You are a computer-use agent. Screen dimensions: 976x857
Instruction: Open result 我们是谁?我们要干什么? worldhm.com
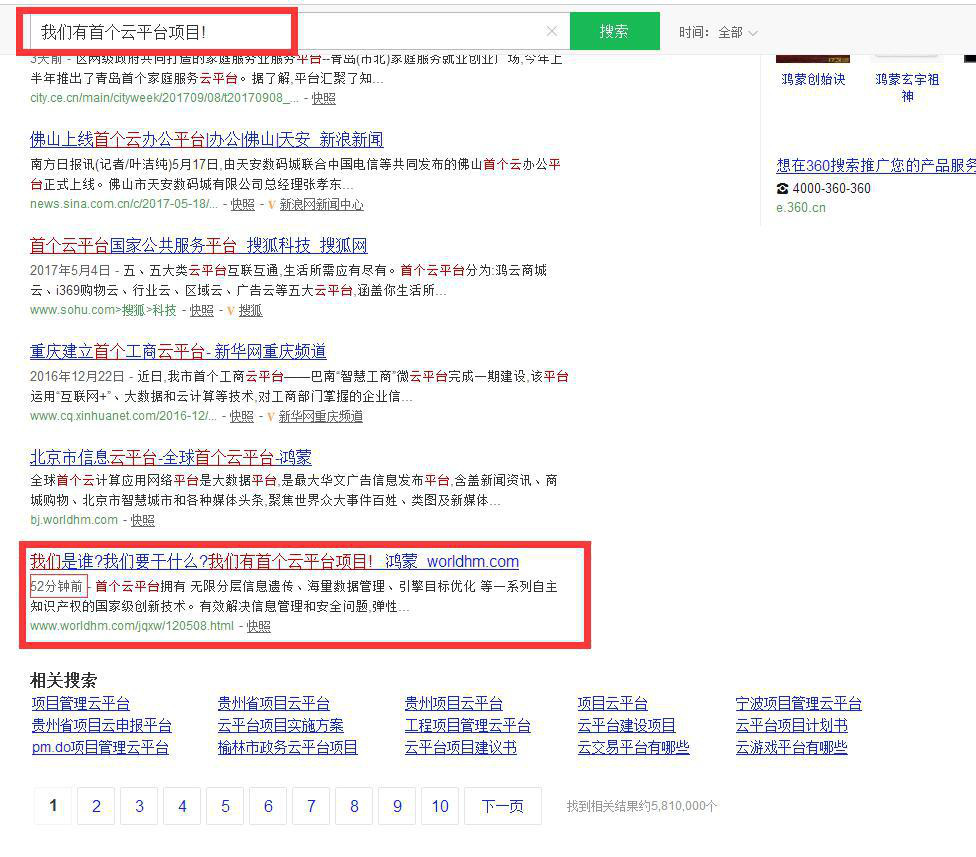click(274, 561)
